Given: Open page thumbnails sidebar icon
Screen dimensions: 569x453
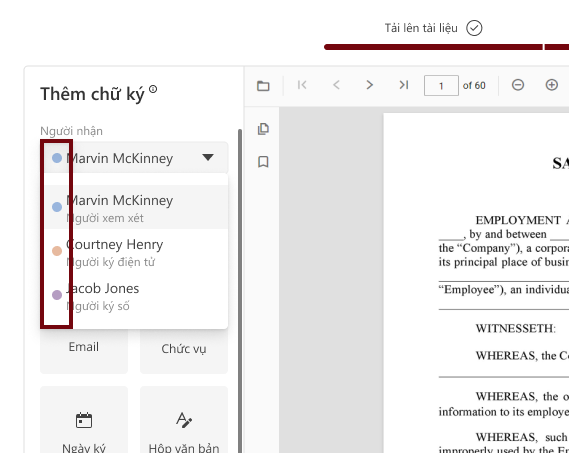Looking at the screenshot, I should (x=263, y=129).
